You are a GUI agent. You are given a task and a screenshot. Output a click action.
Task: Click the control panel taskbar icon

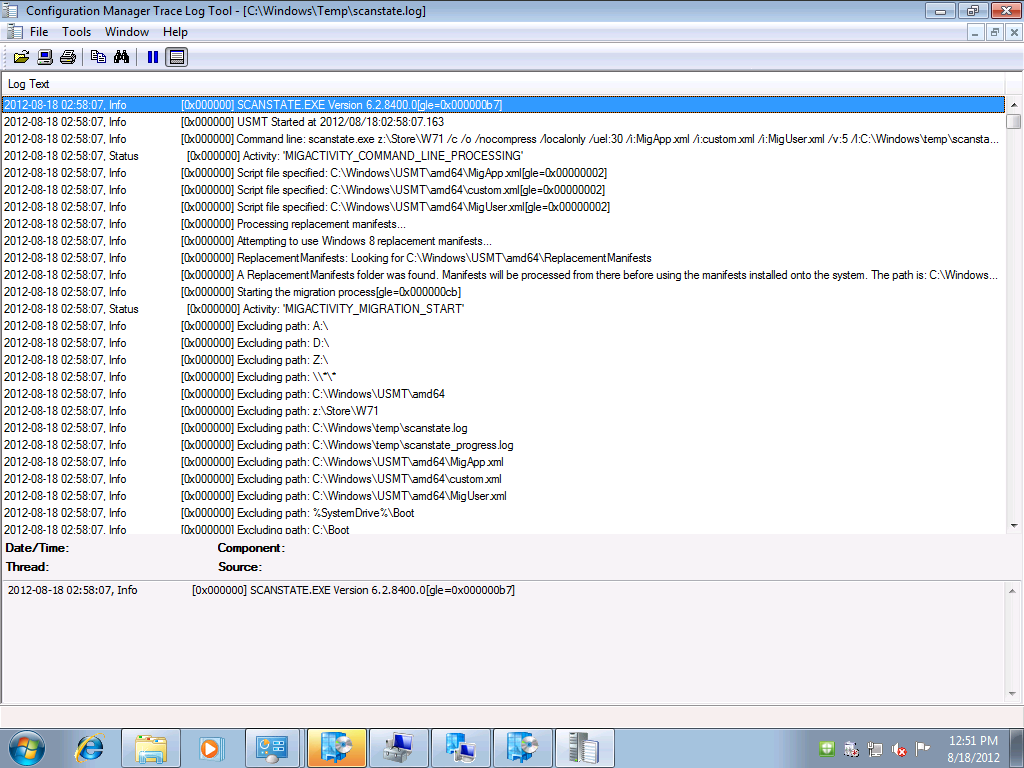(x=272, y=748)
